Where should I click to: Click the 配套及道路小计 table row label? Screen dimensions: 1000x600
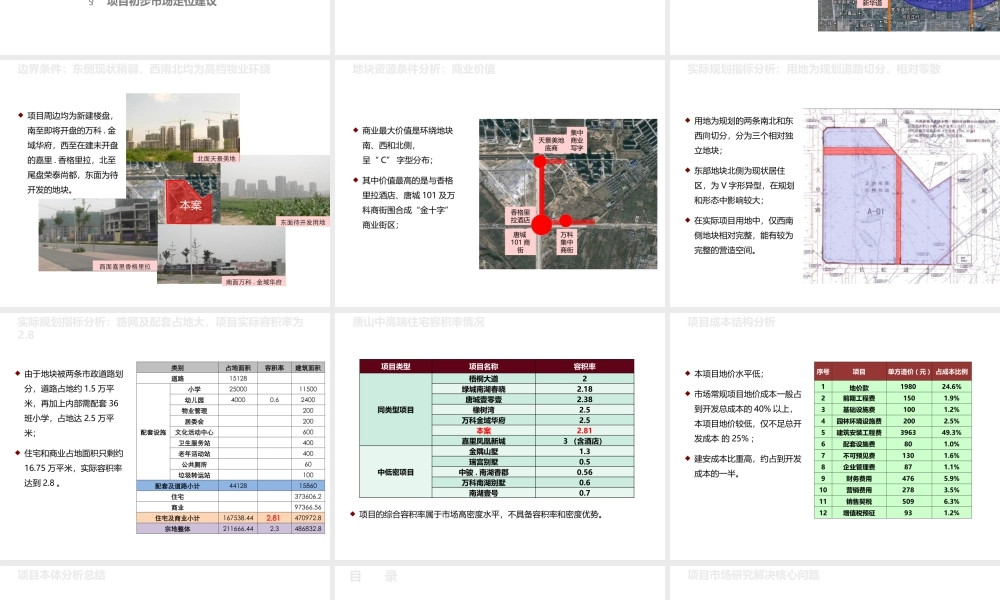point(177,486)
